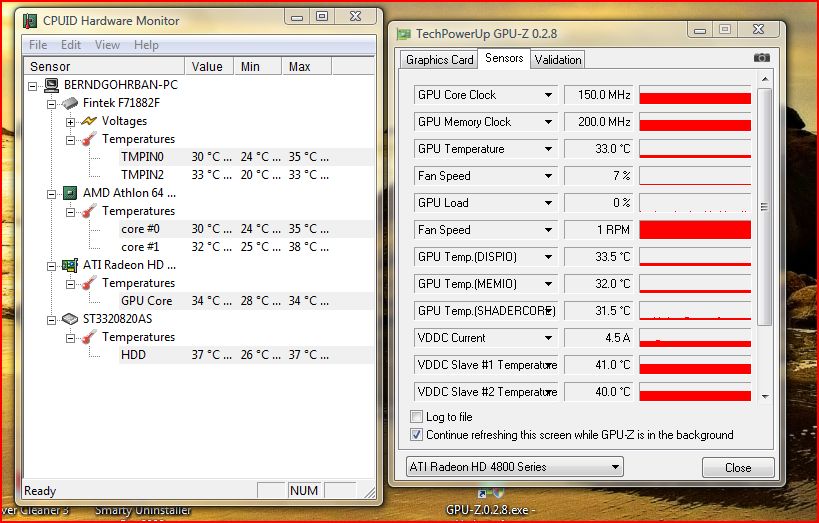Click the thermometer icon under ST3320820AS

89,337
